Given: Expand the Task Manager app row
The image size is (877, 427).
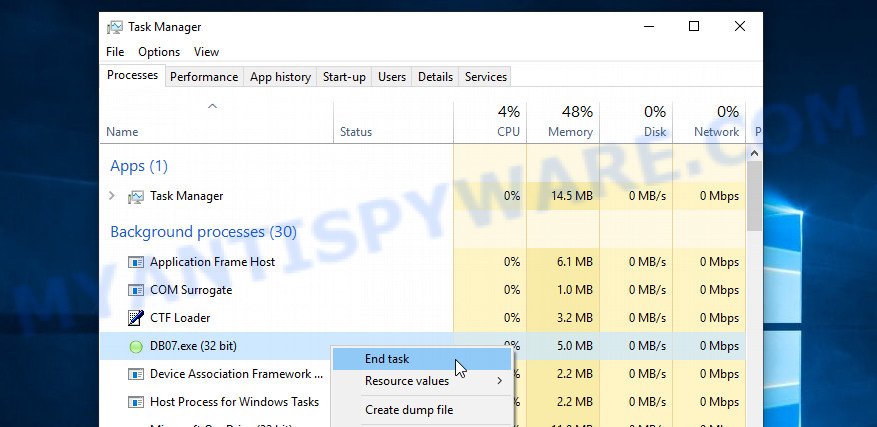Looking at the screenshot, I should pyautogui.click(x=112, y=196).
